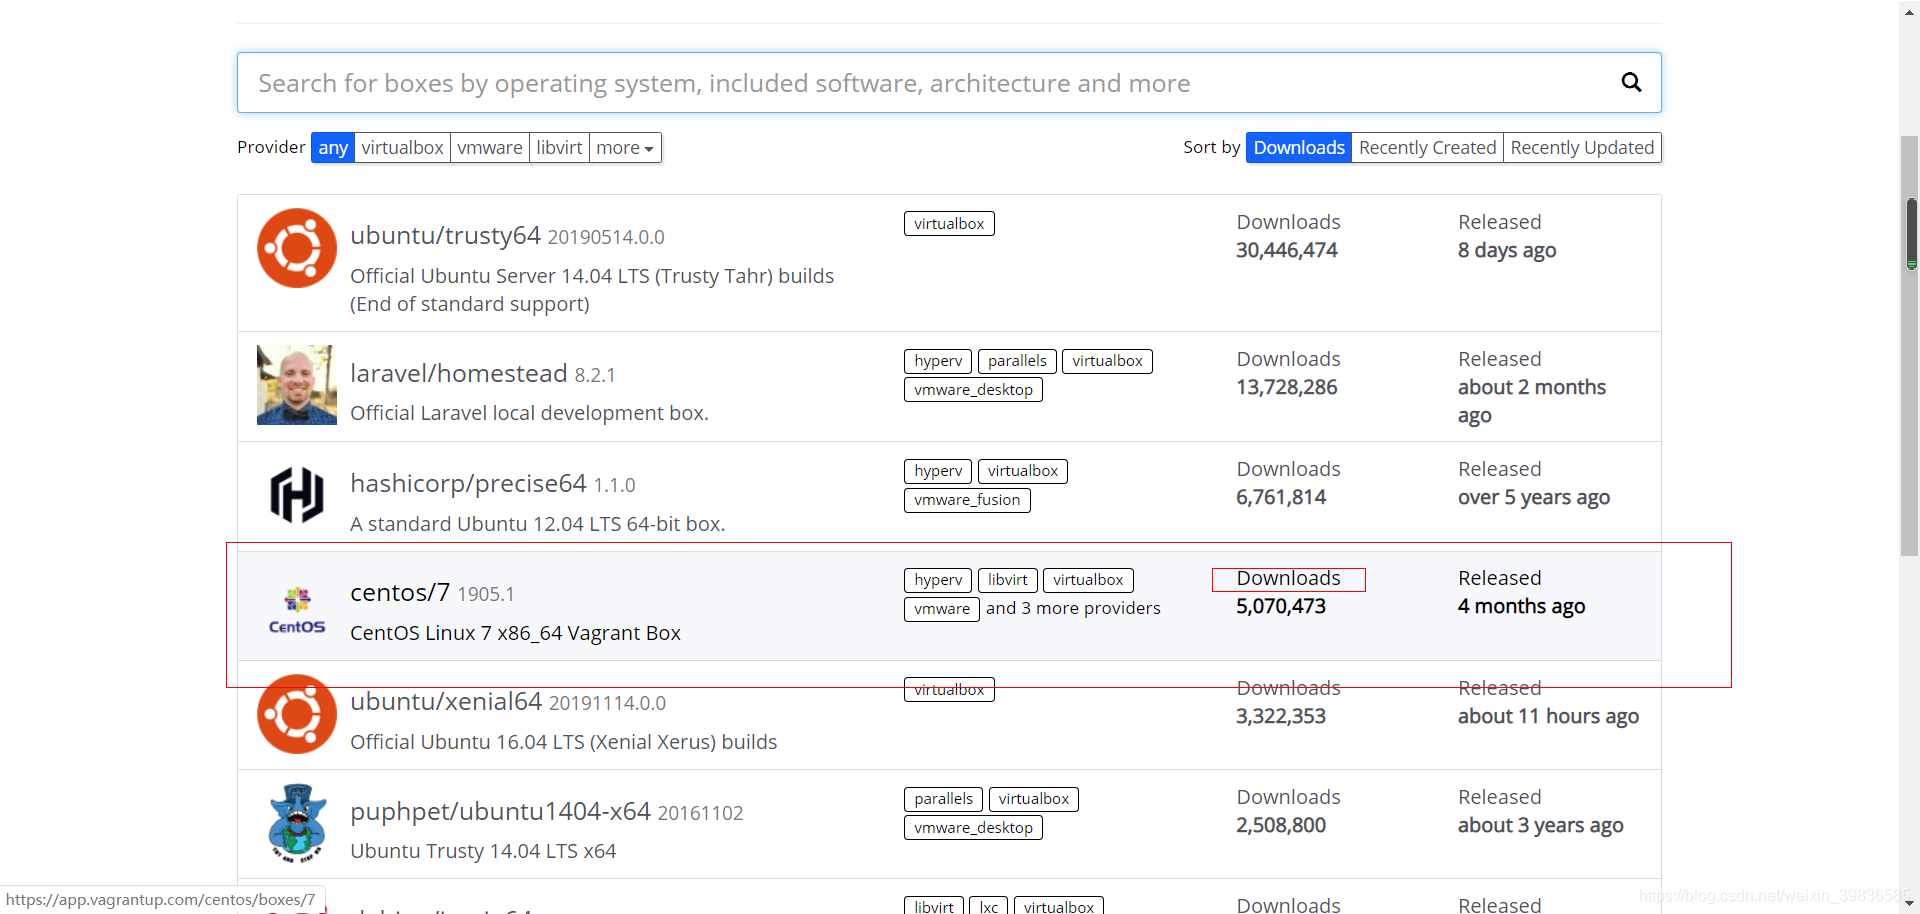Click vmware tag on centos/7 row
Screen dimensions: 1920x914
coord(942,609)
